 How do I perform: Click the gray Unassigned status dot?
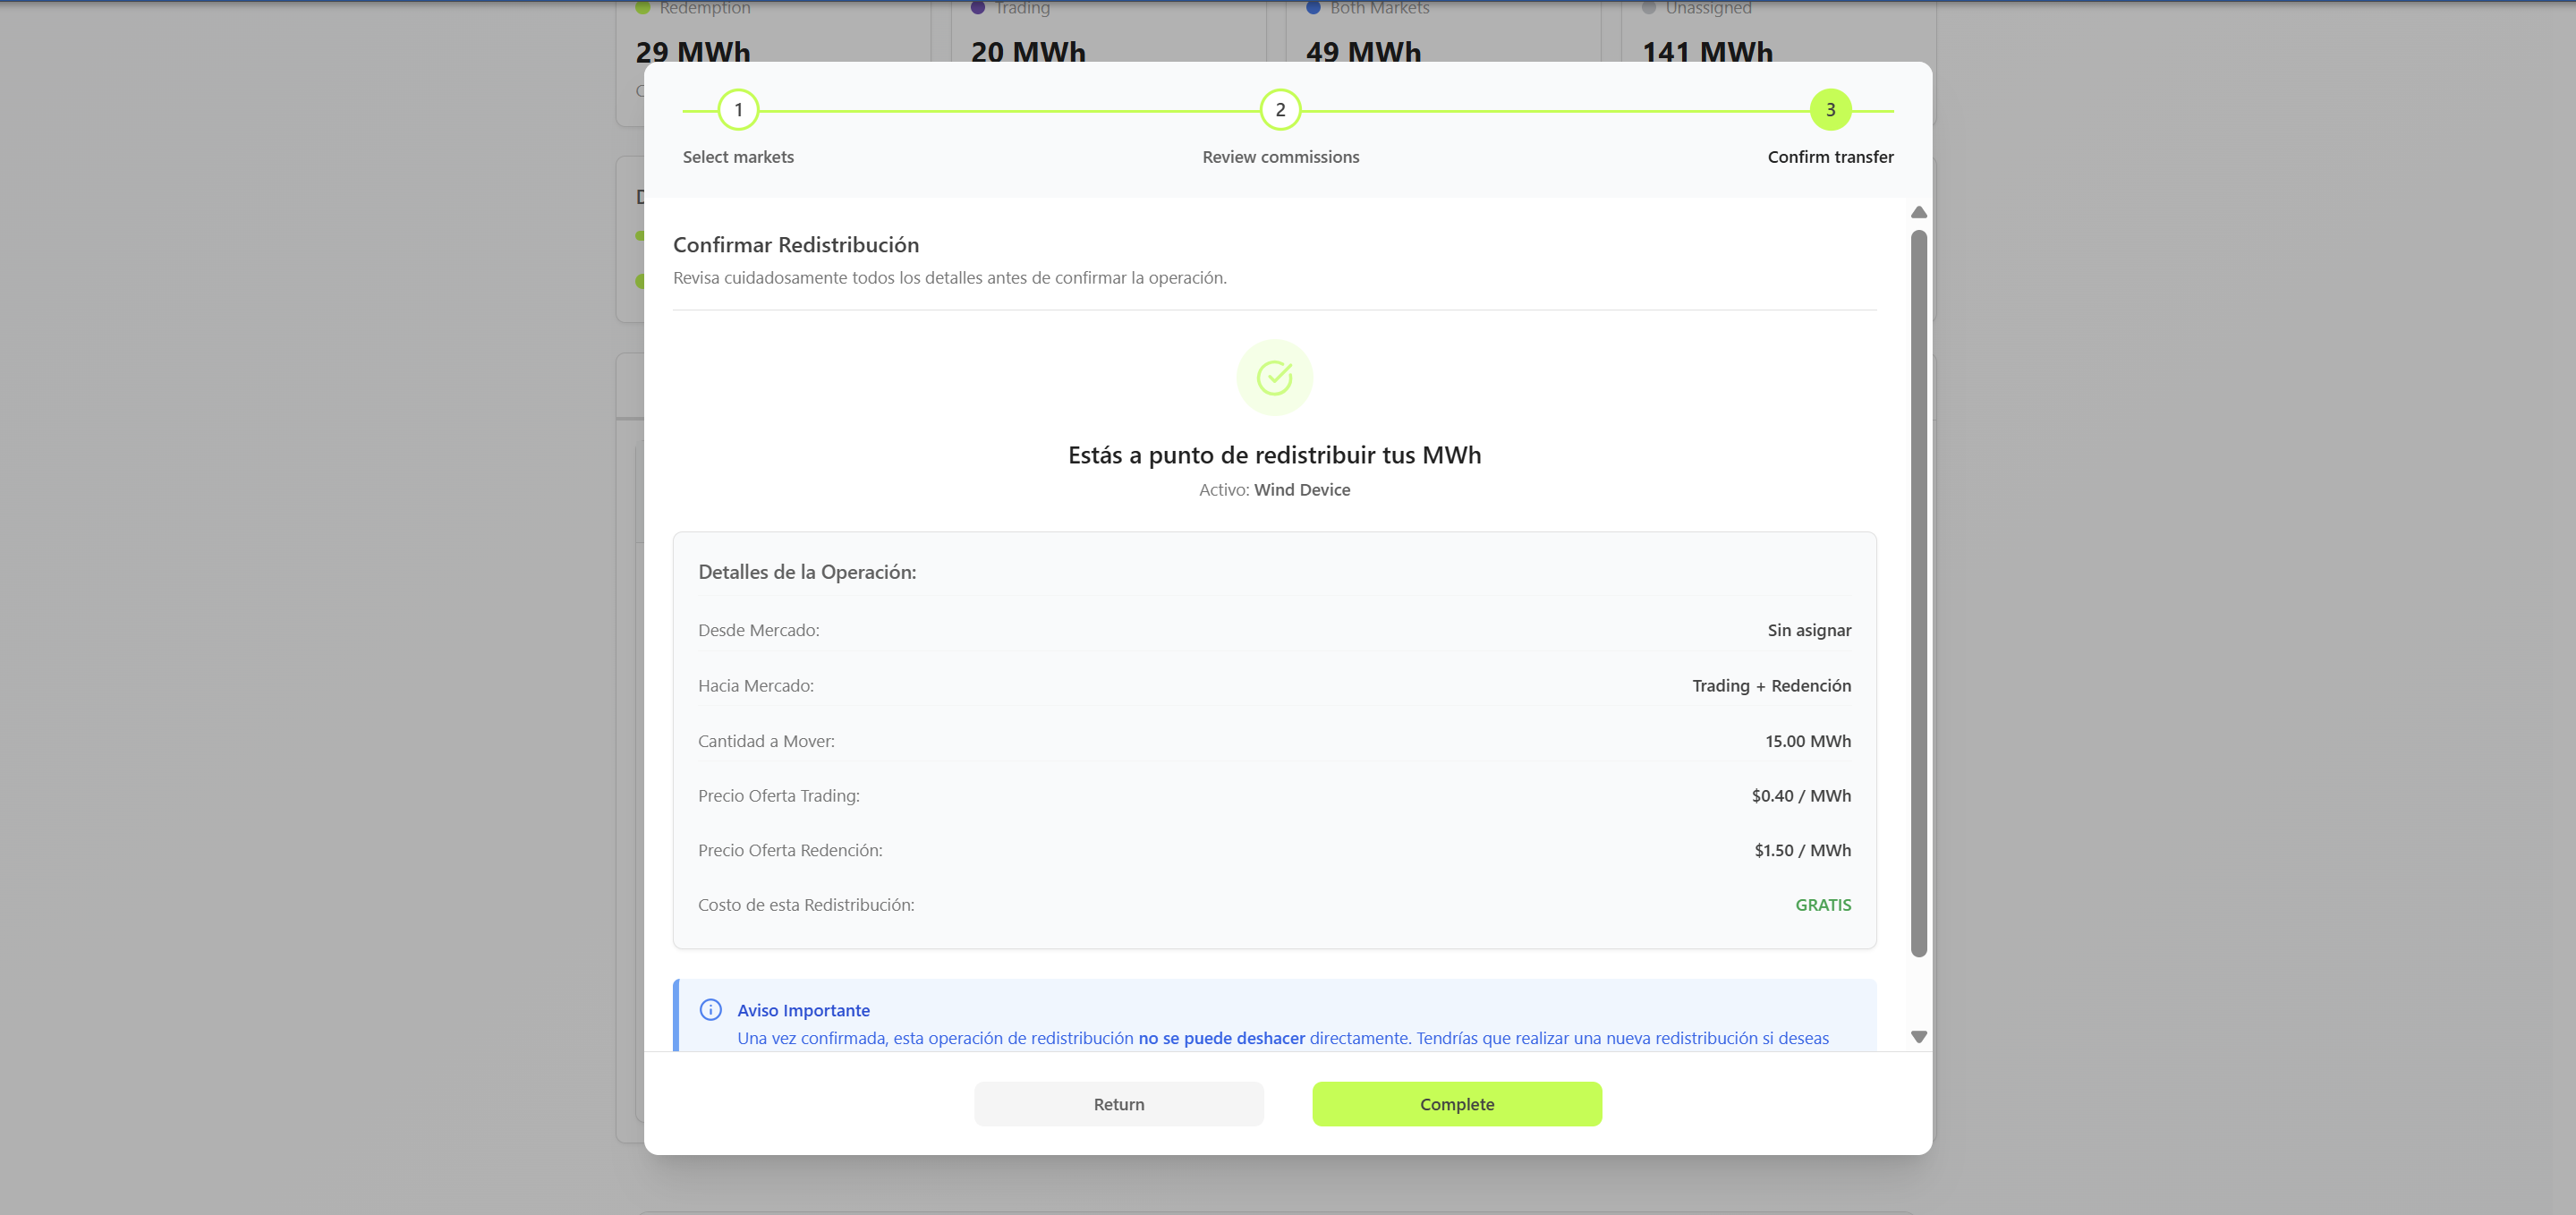pyautogui.click(x=1648, y=7)
